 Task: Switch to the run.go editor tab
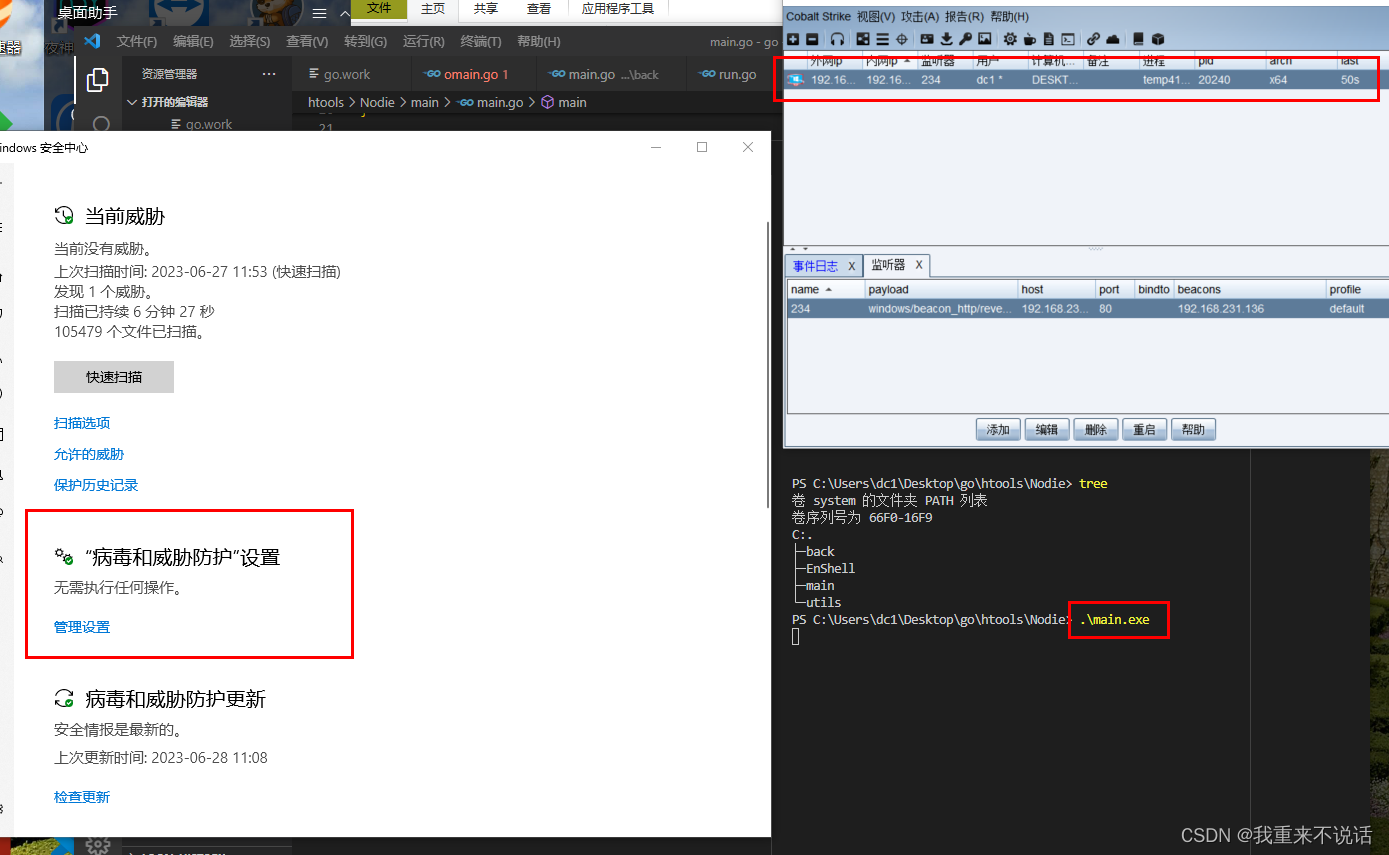click(x=728, y=74)
